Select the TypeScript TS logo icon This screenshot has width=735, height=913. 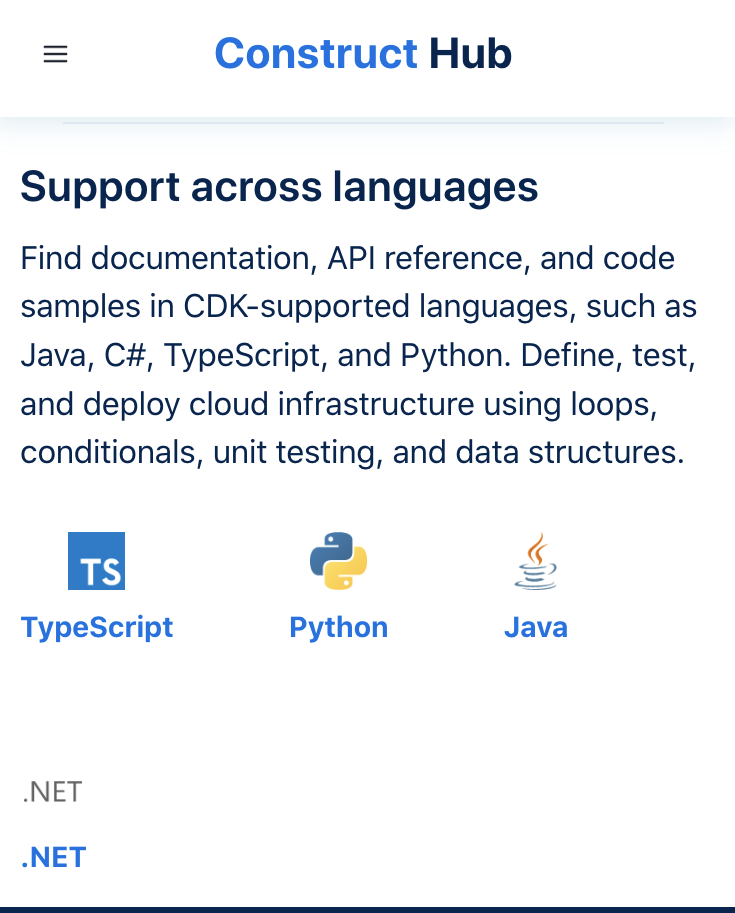[x=96, y=560]
